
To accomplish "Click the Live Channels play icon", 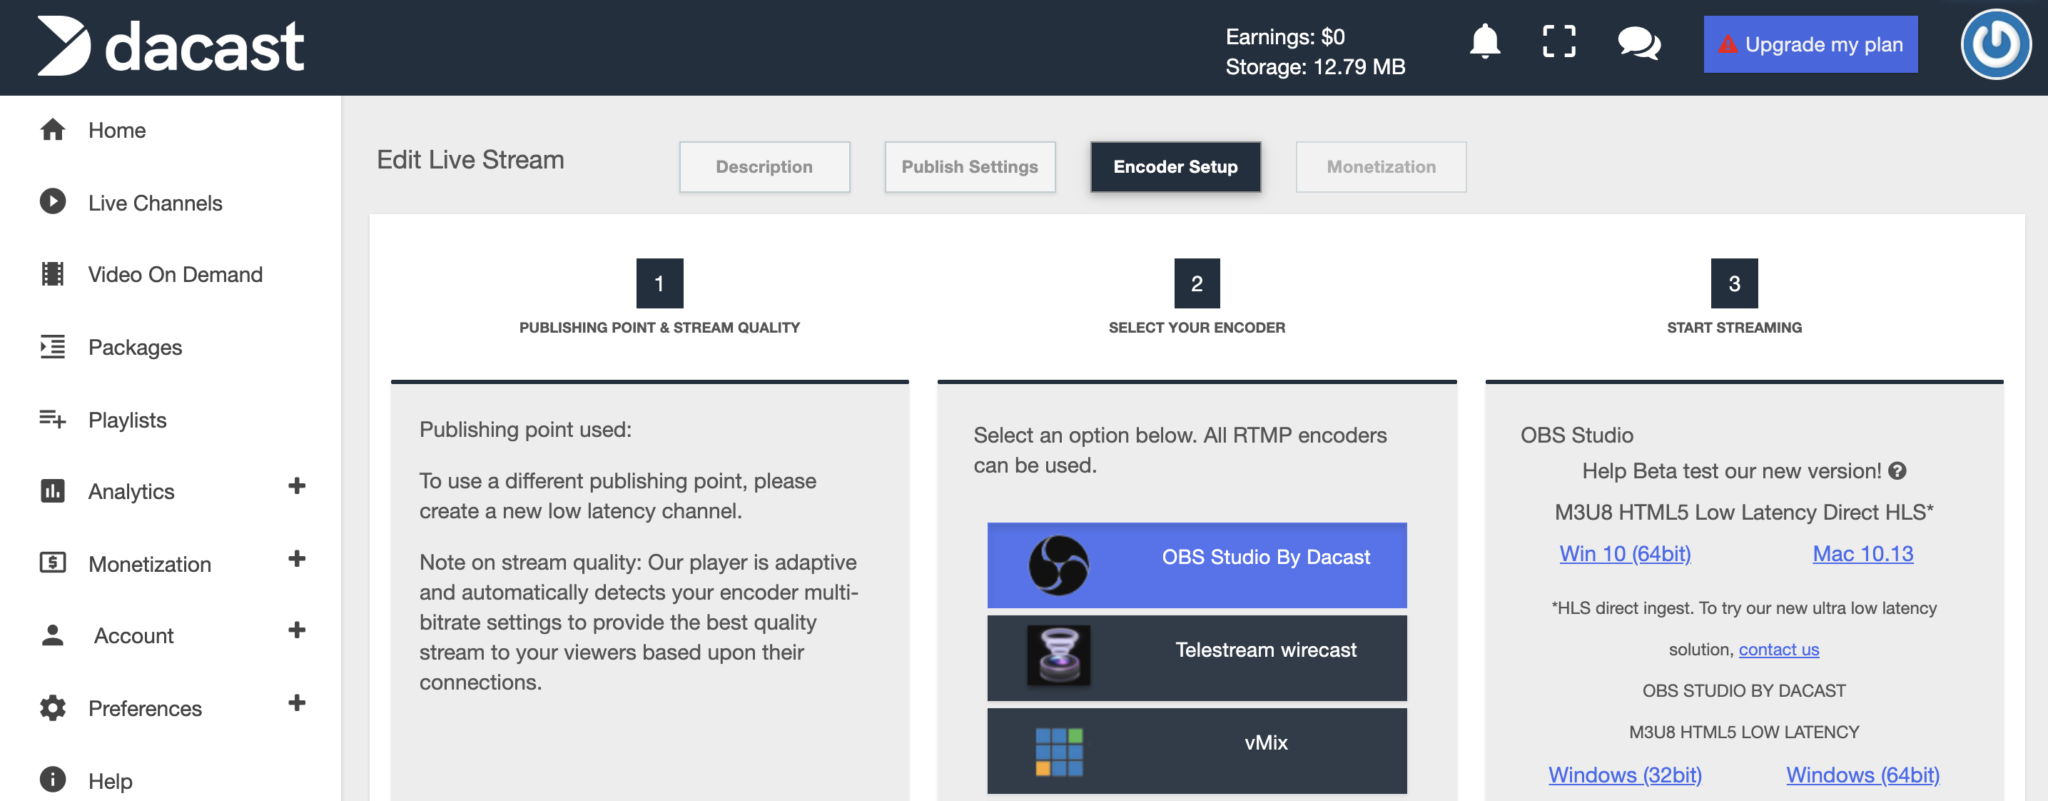I will point(53,202).
